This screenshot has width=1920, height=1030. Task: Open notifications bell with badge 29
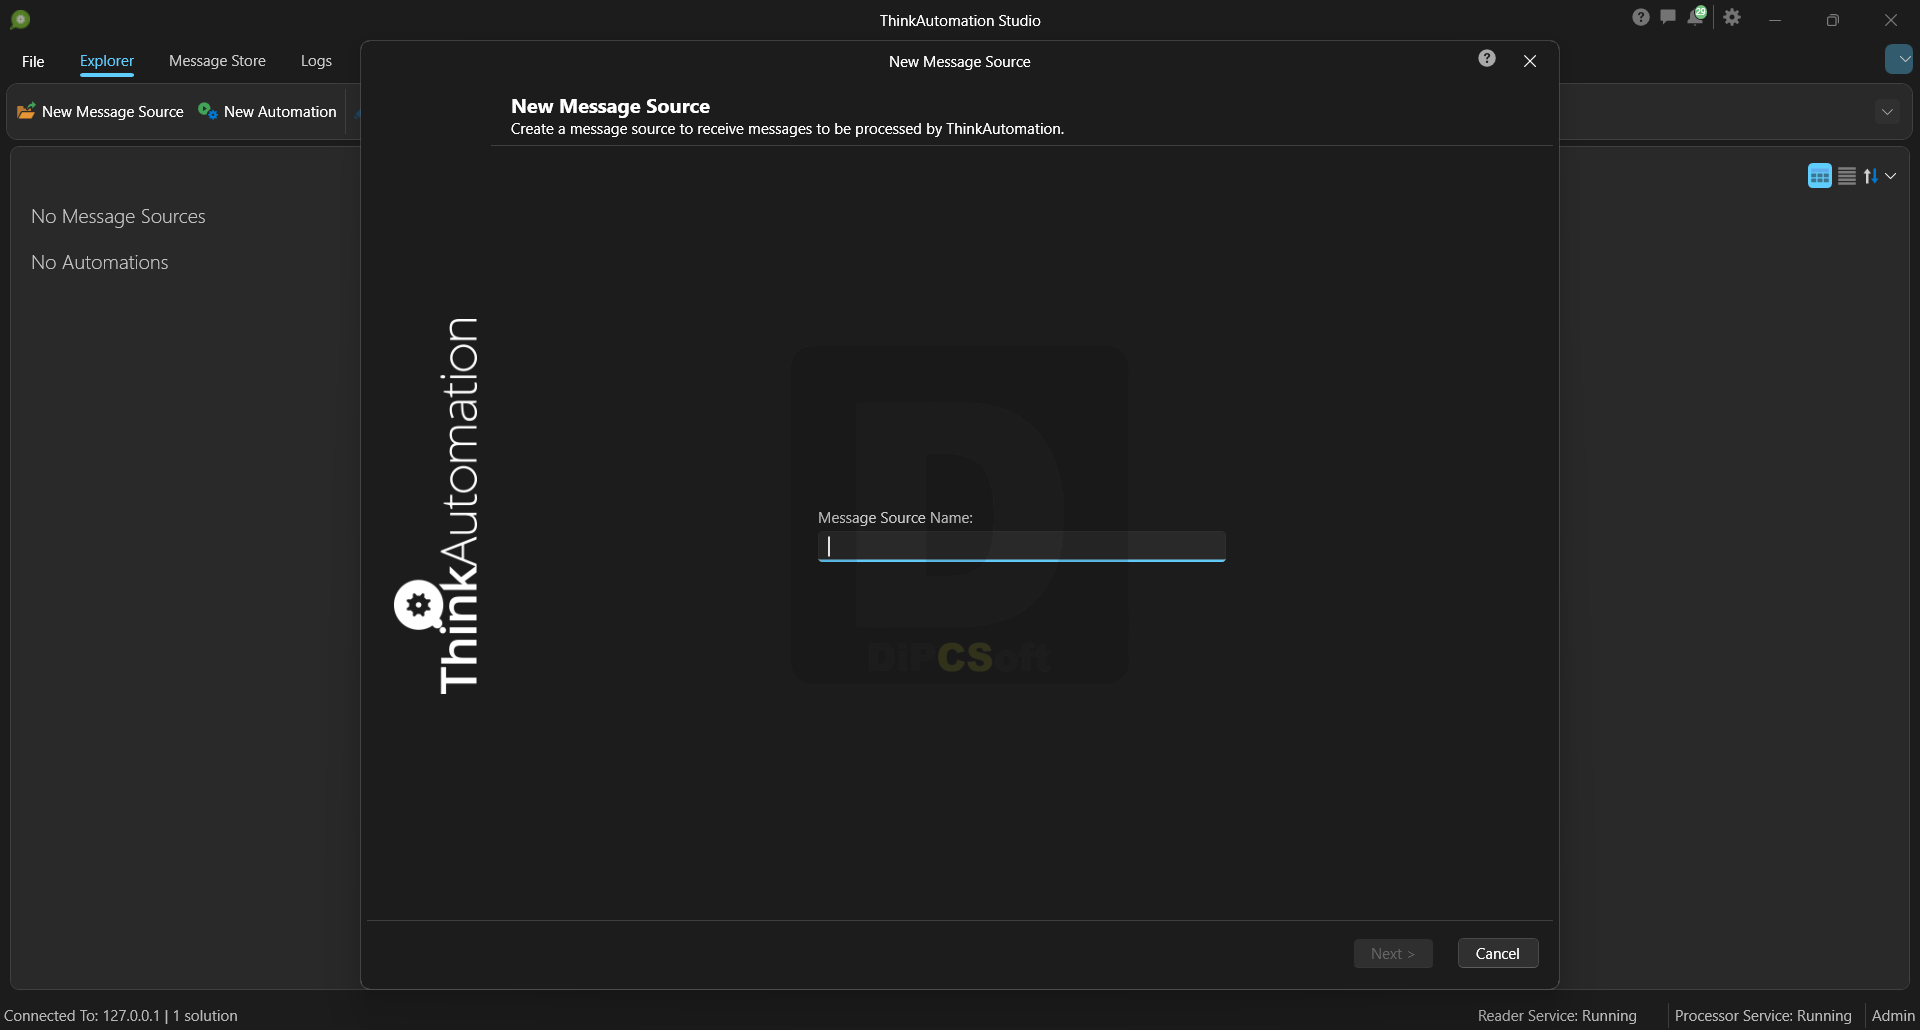(x=1697, y=16)
